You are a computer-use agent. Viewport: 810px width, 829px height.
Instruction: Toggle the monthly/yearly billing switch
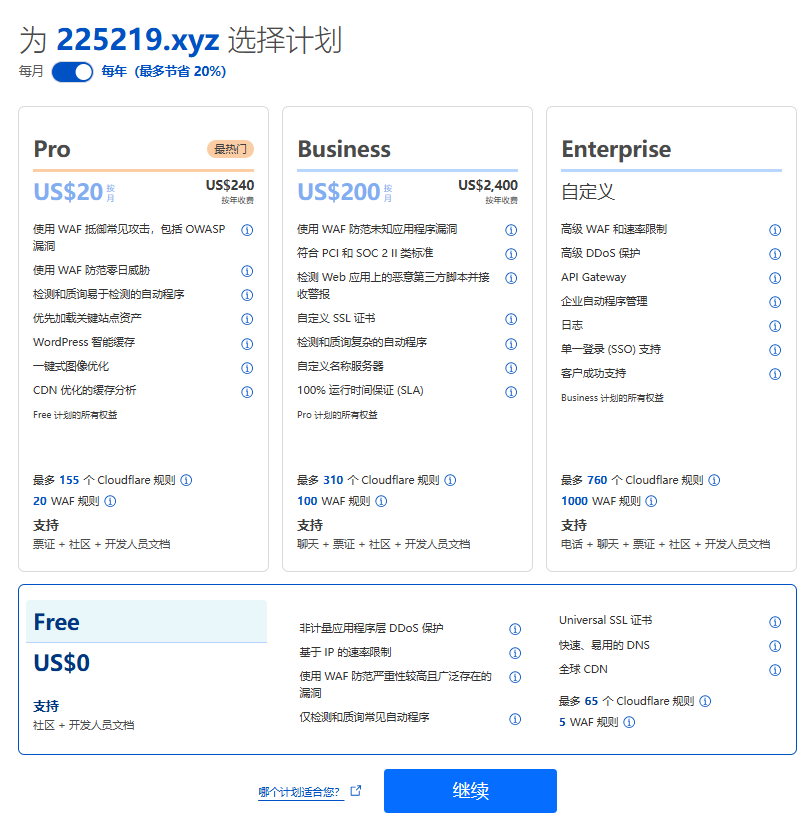(x=72, y=72)
